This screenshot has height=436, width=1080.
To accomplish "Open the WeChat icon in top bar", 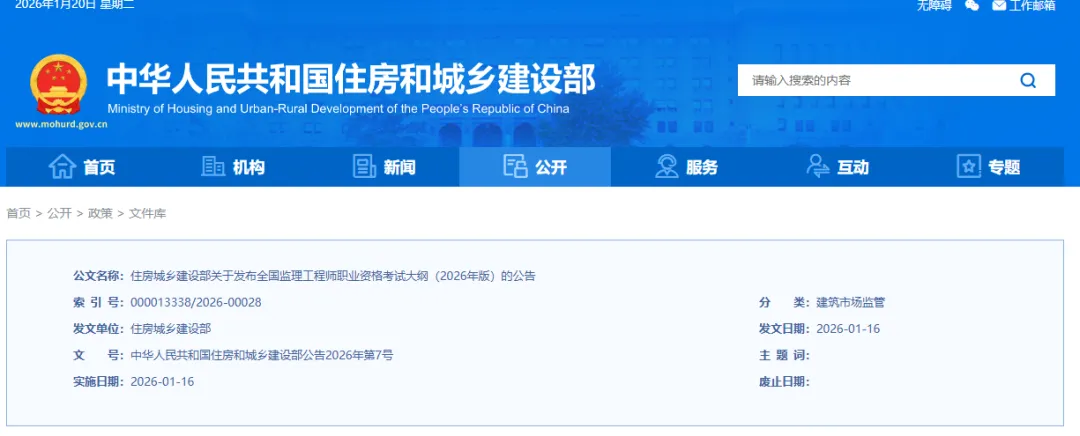I will click(972, 6).
